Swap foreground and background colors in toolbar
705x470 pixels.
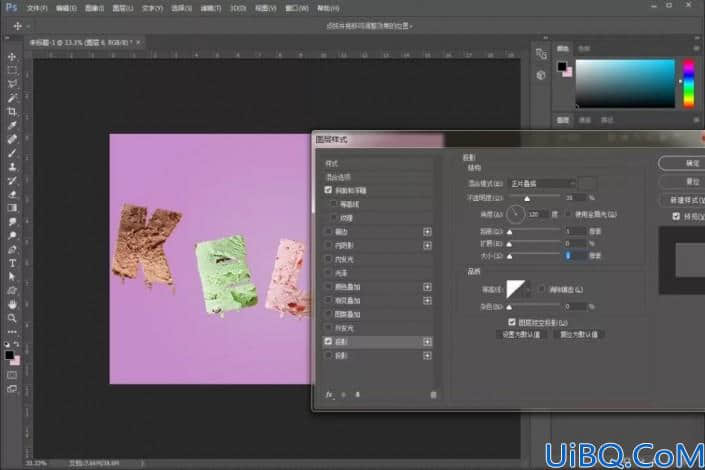pyautogui.click(x=17, y=345)
